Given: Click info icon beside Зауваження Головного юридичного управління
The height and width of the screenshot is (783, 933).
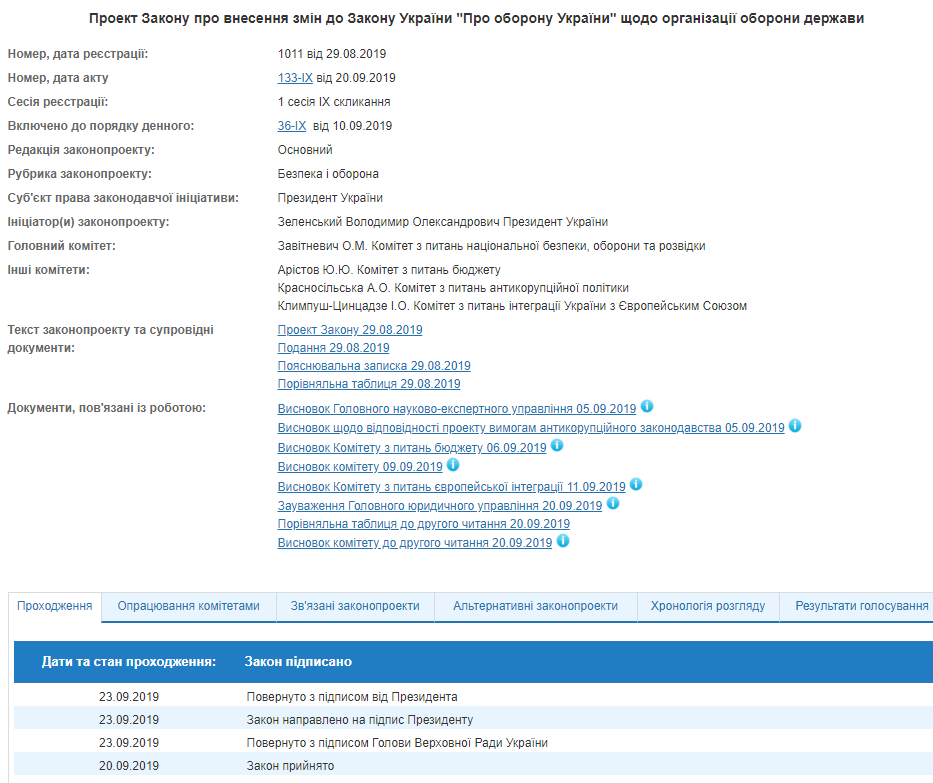Looking at the screenshot, I should tap(613, 504).
